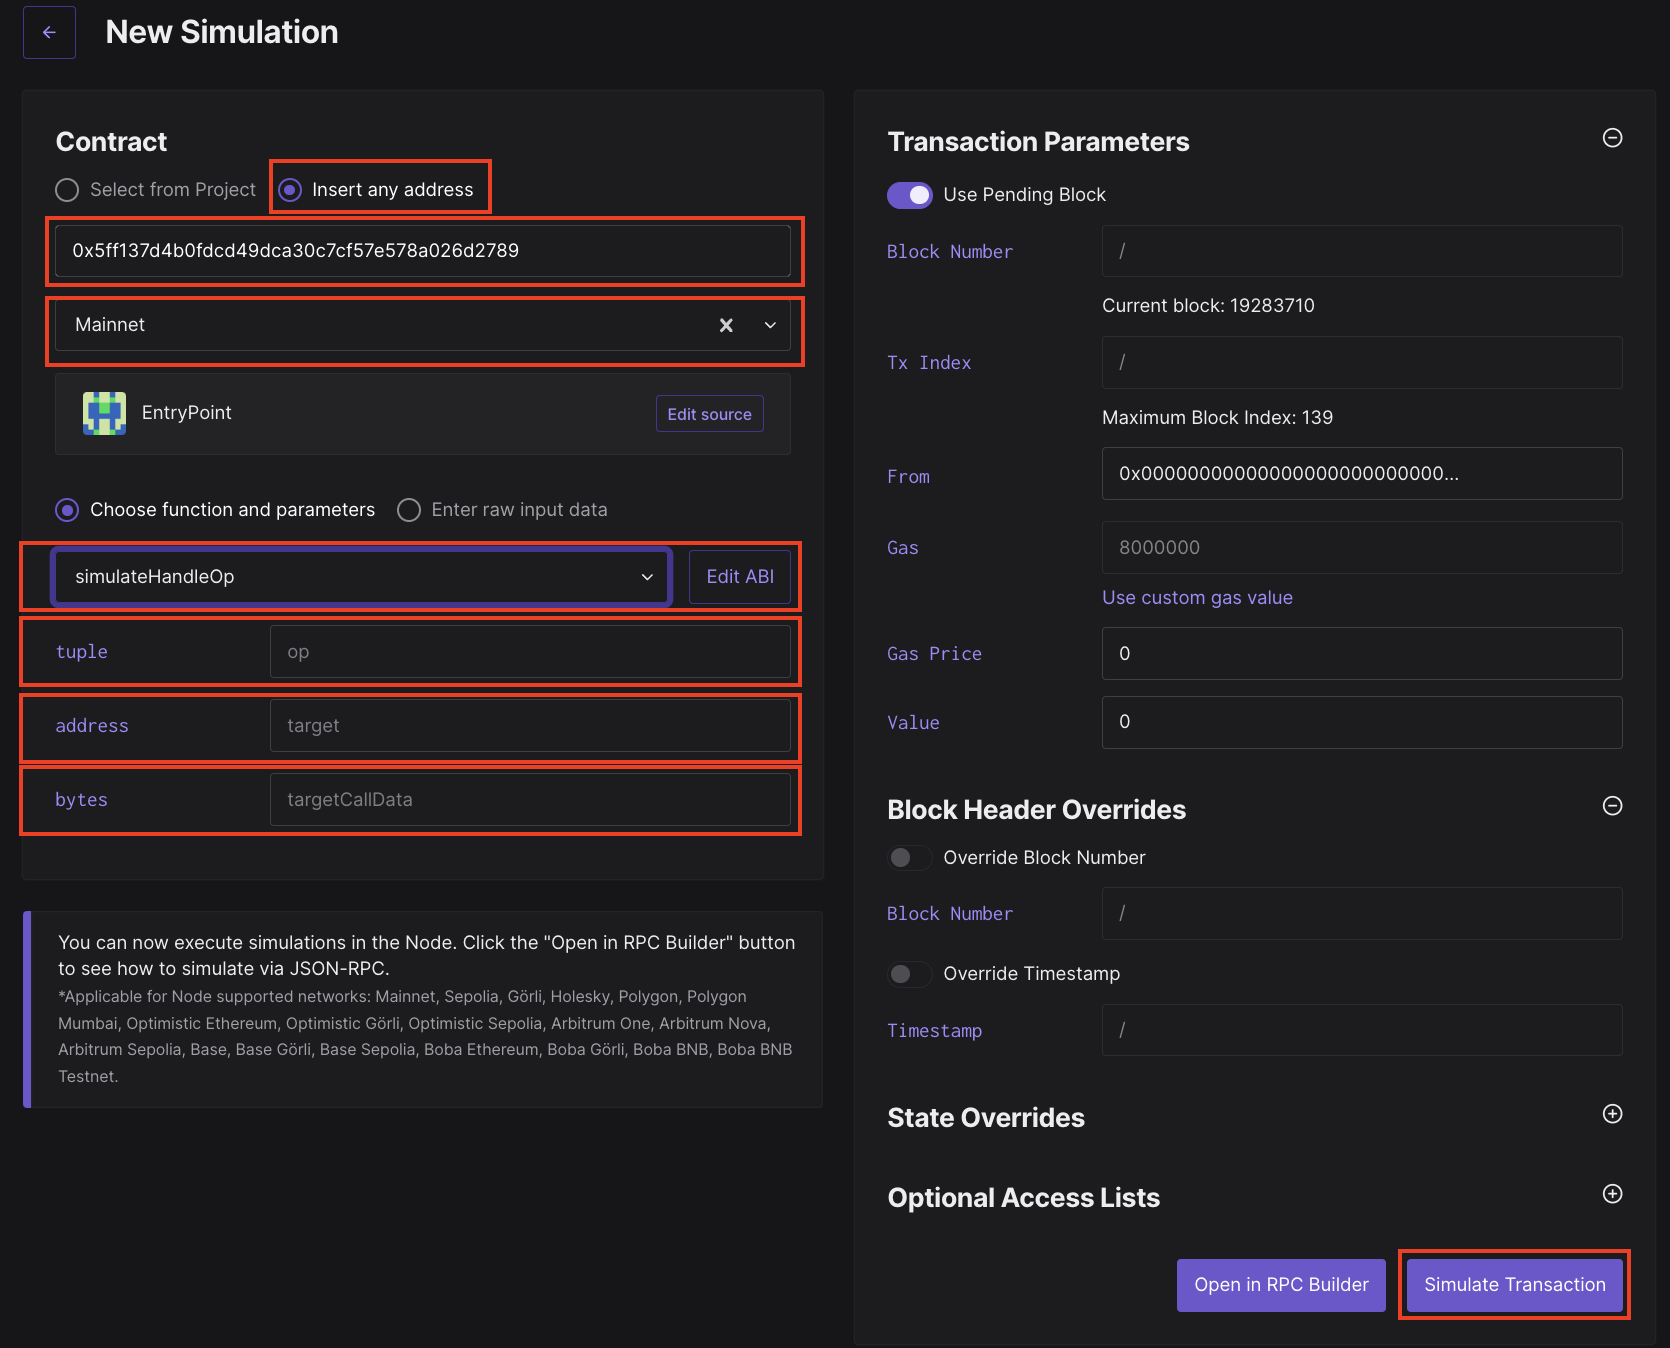Enable the Override Timestamp switch
This screenshot has width=1670, height=1348.
[909, 974]
